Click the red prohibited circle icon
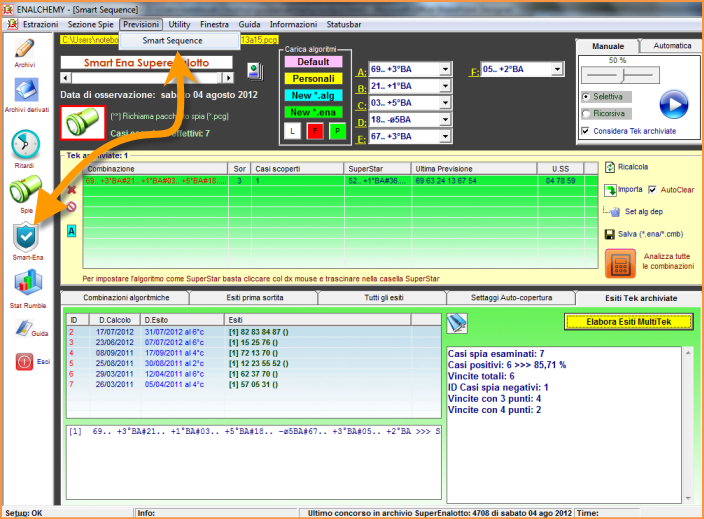The image size is (704, 519). coord(71,207)
